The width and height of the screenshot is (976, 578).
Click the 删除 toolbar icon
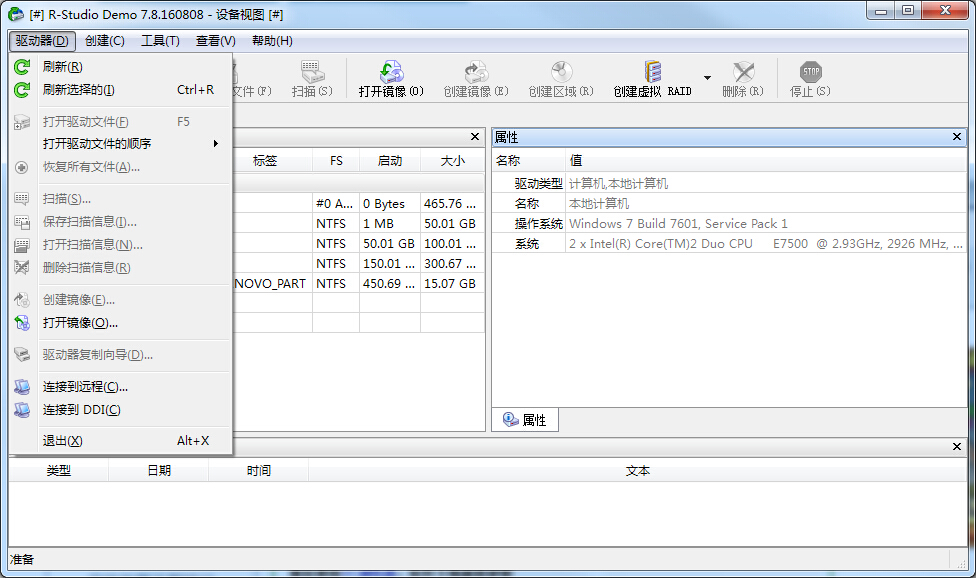pyautogui.click(x=742, y=76)
